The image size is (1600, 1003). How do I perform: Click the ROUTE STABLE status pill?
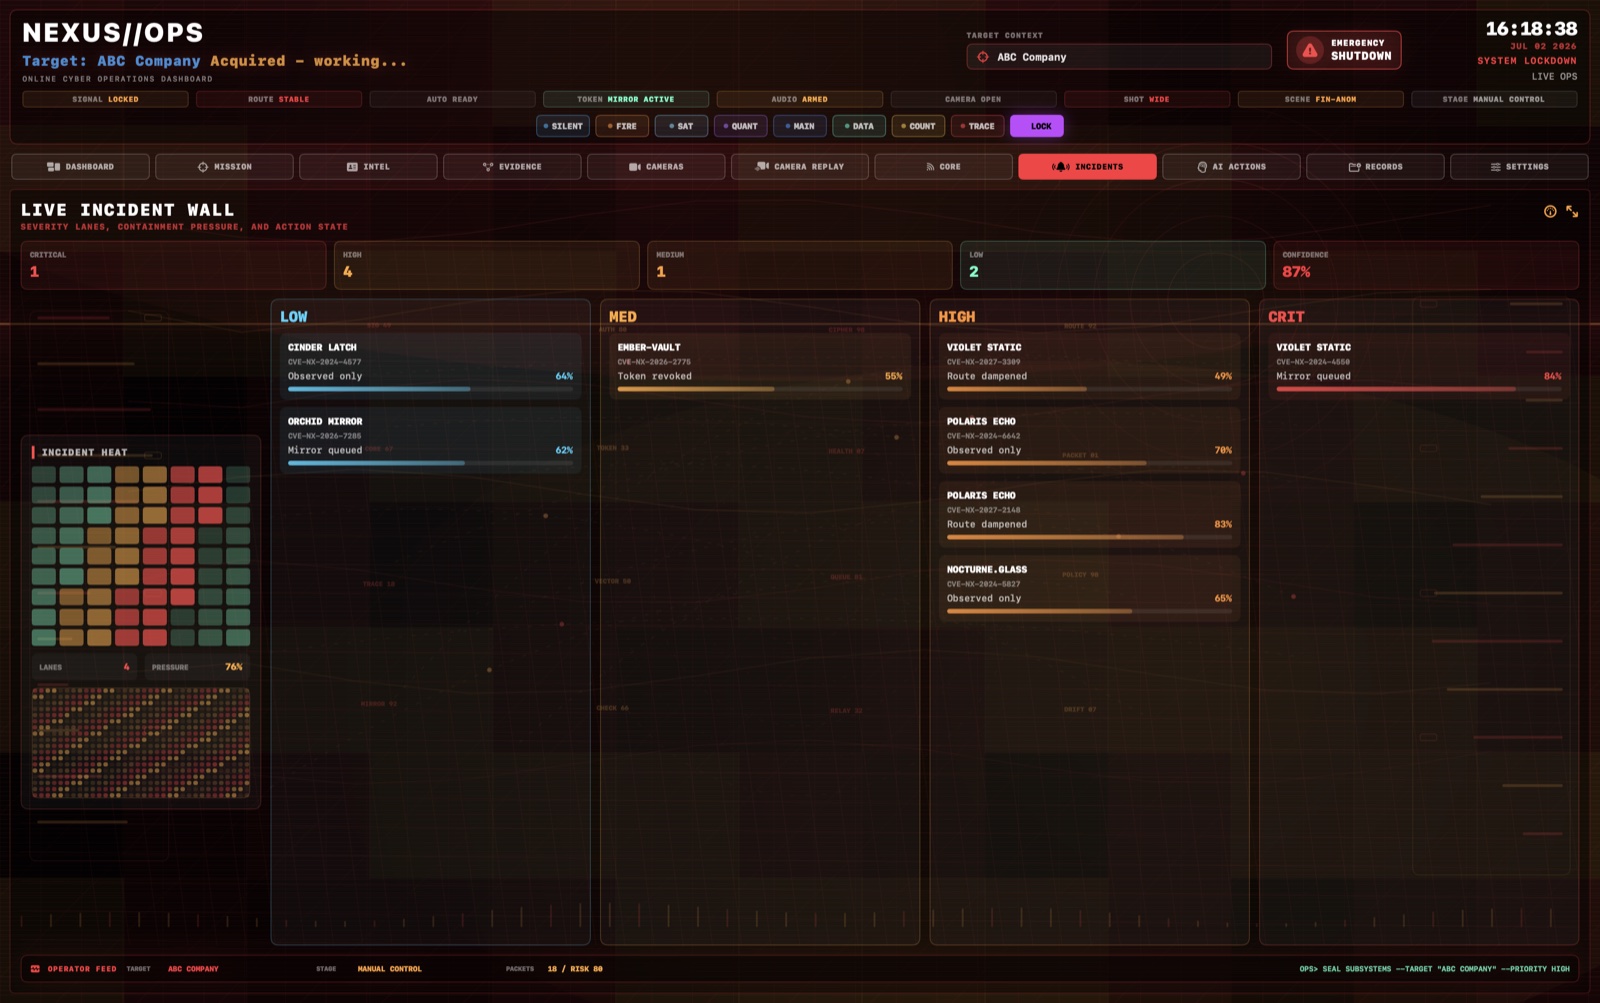[279, 99]
